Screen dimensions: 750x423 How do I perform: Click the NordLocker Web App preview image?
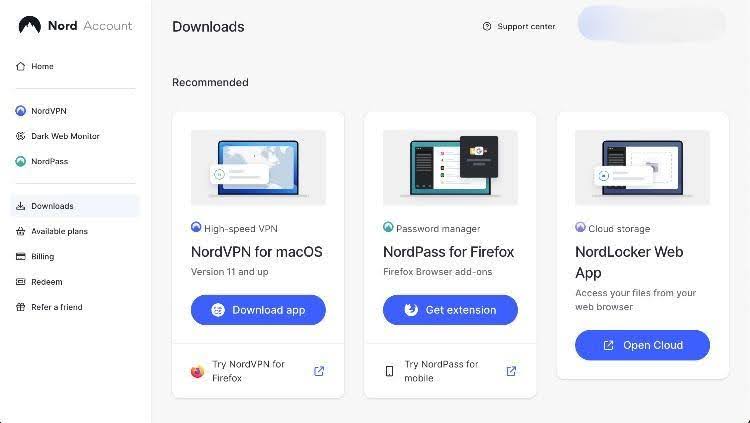click(642, 167)
